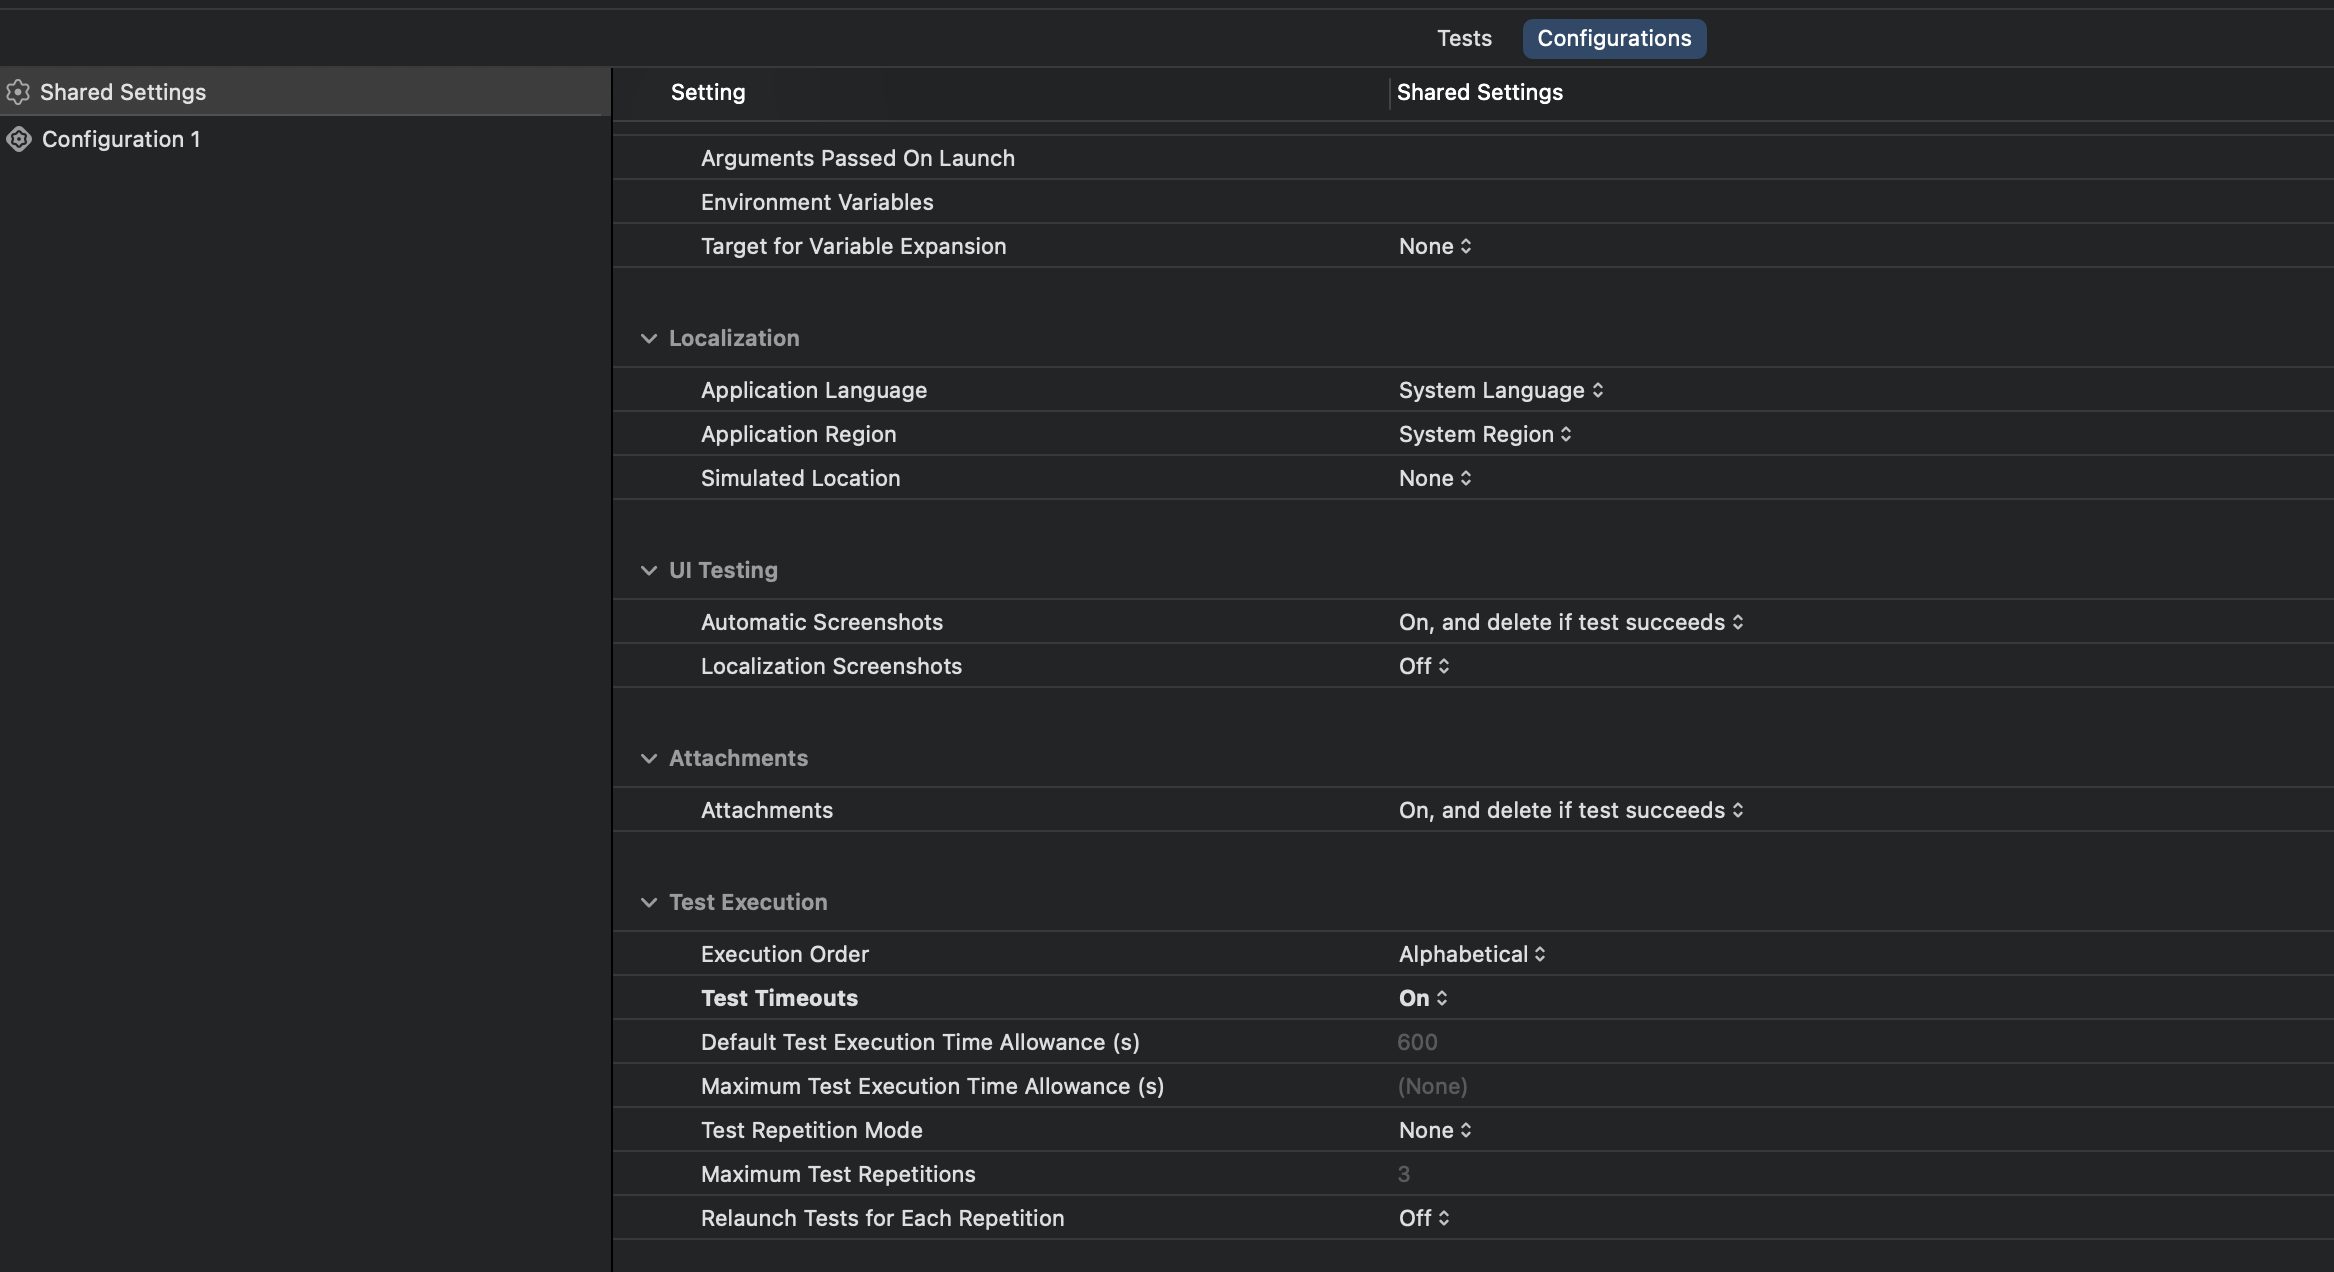Viewport: 2334px width, 1272px height.
Task: Toggle the Test Timeouts On popup
Action: click(x=1422, y=998)
